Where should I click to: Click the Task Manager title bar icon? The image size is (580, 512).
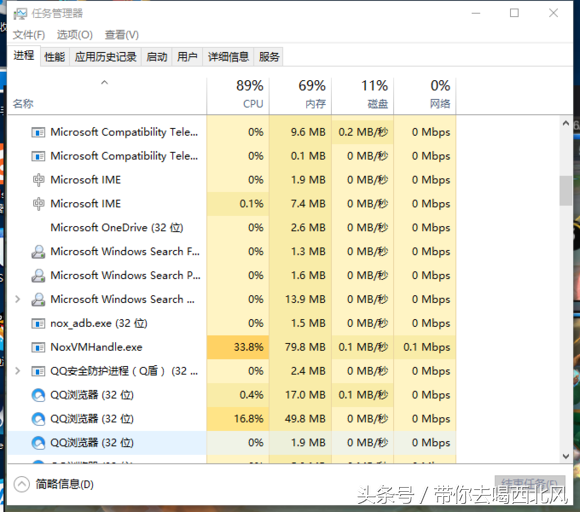tap(20, 14)
